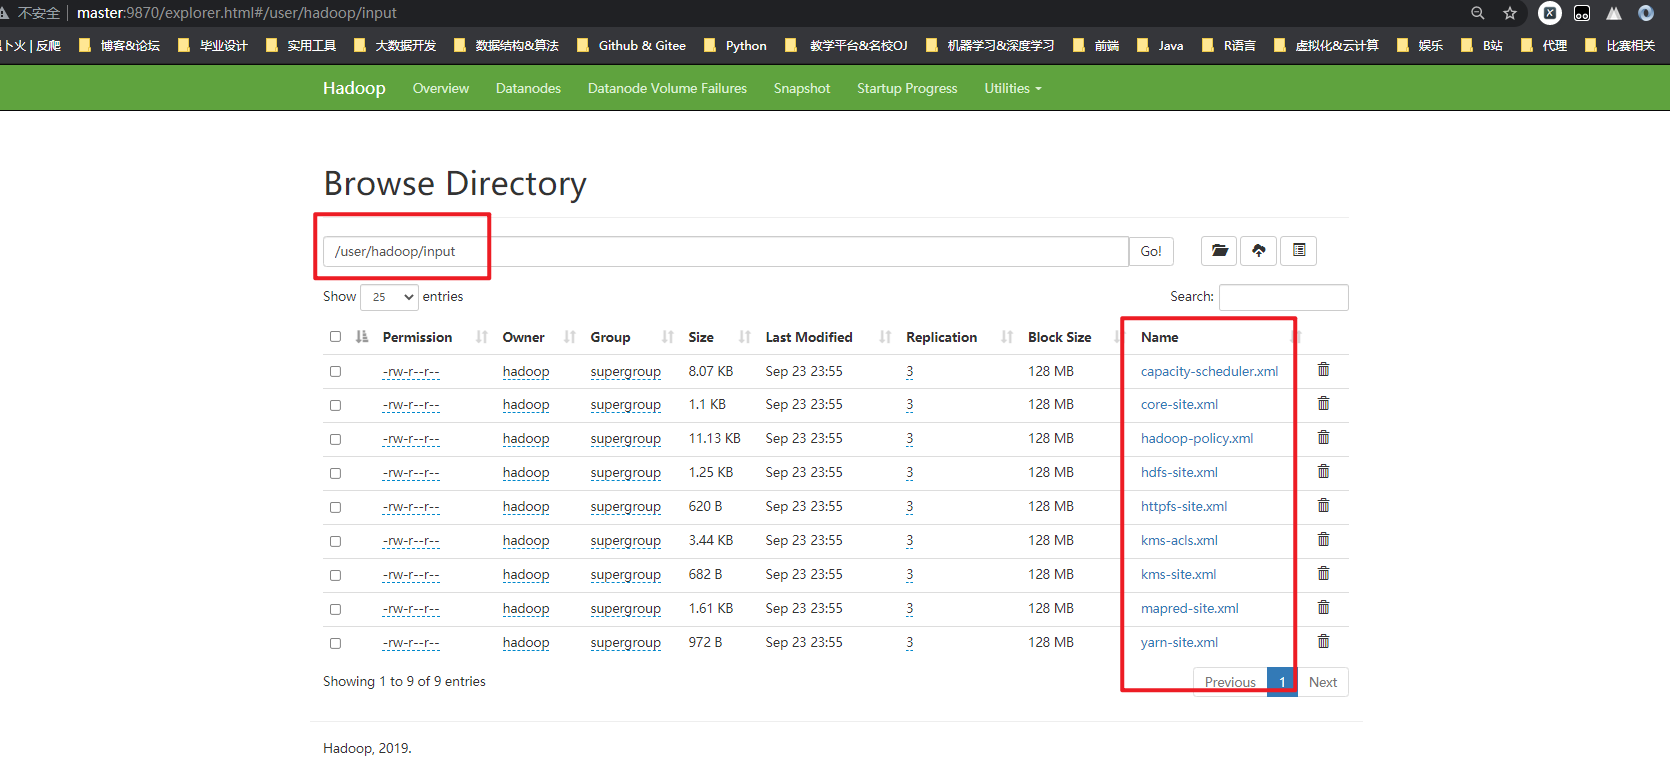Click the Next pagination button
Image resolution: width=1670 pixels, height=778 pixels.
[x=1322, y=682]
